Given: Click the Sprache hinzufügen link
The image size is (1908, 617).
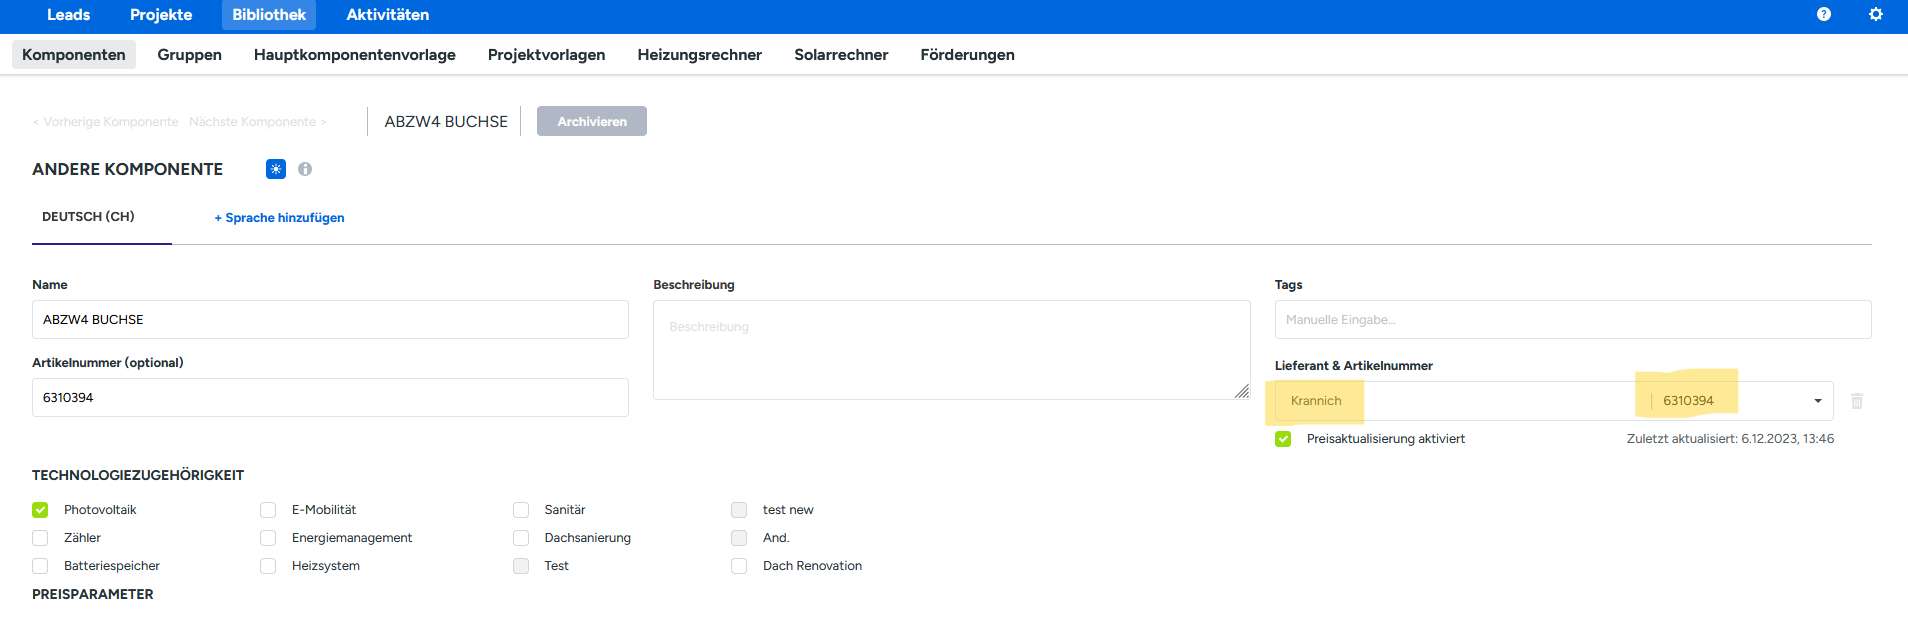Looking at the screenshot, I should (x=279, y=218).
